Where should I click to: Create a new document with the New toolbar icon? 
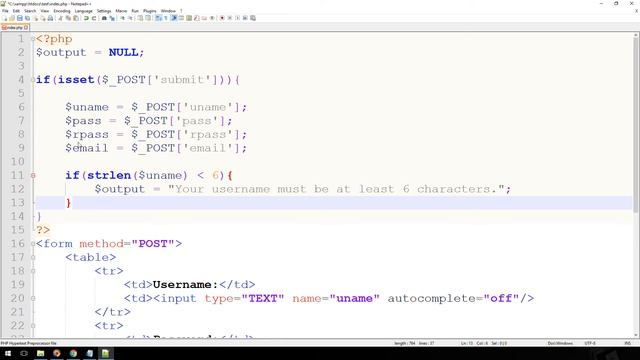point(4,18)
